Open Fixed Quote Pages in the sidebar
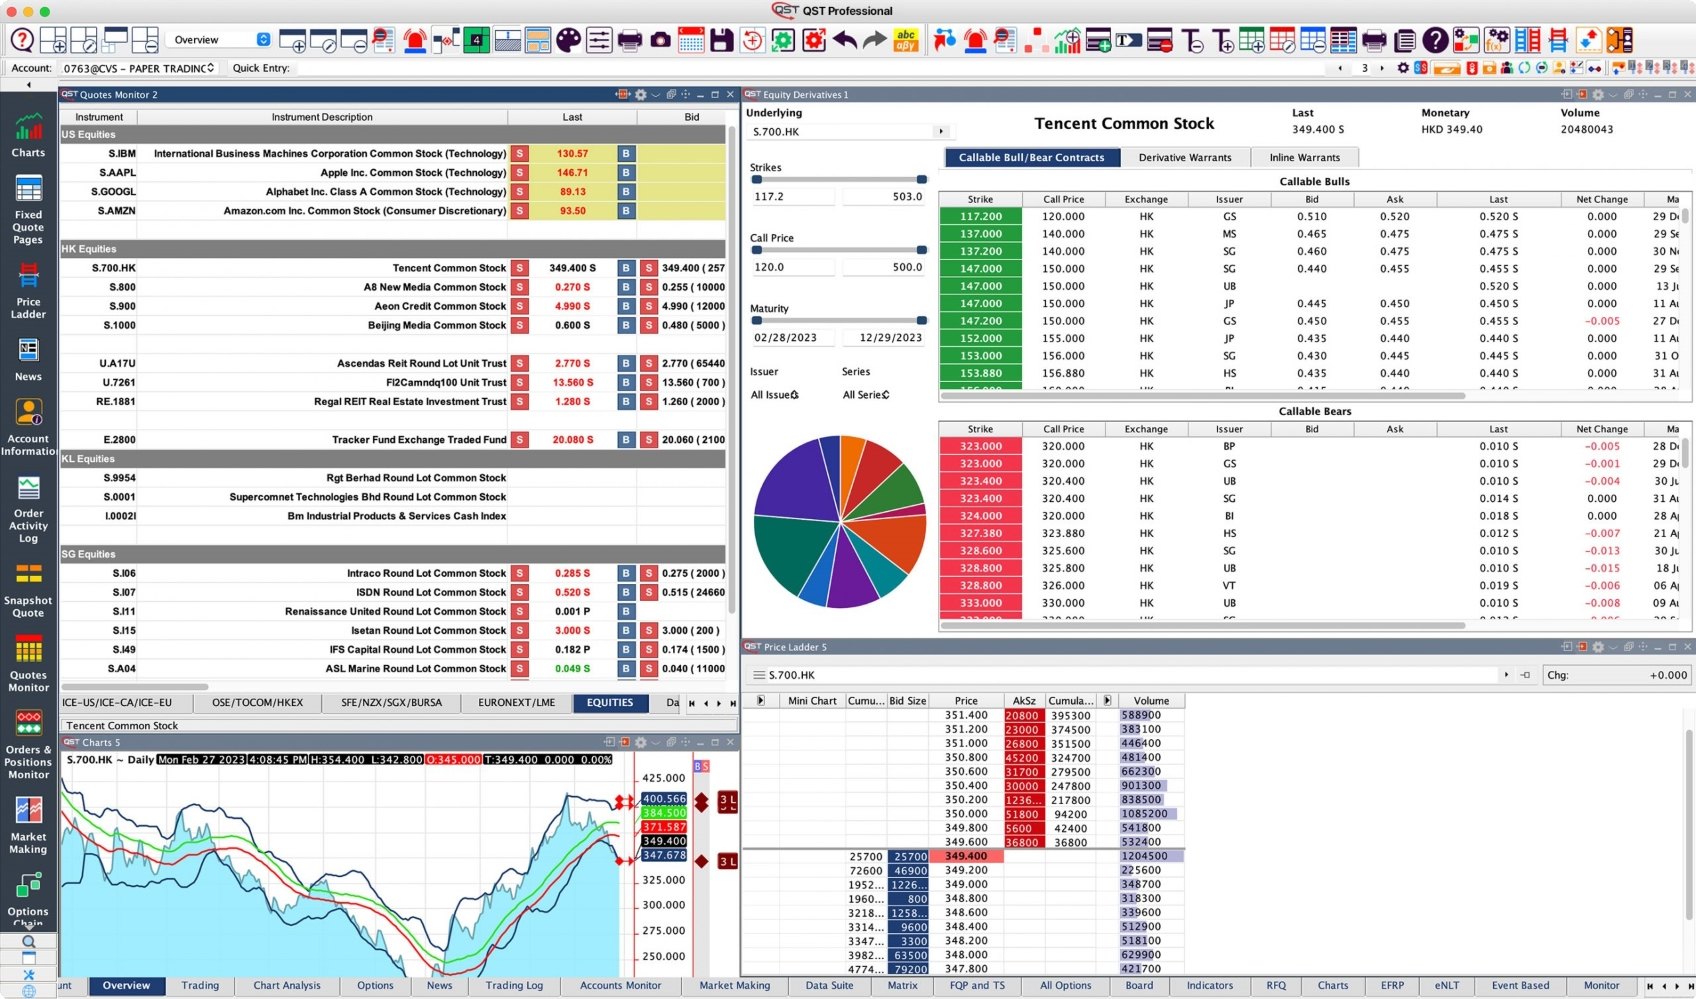Viewport: 1696px width, 999px height. coord(28,211)
